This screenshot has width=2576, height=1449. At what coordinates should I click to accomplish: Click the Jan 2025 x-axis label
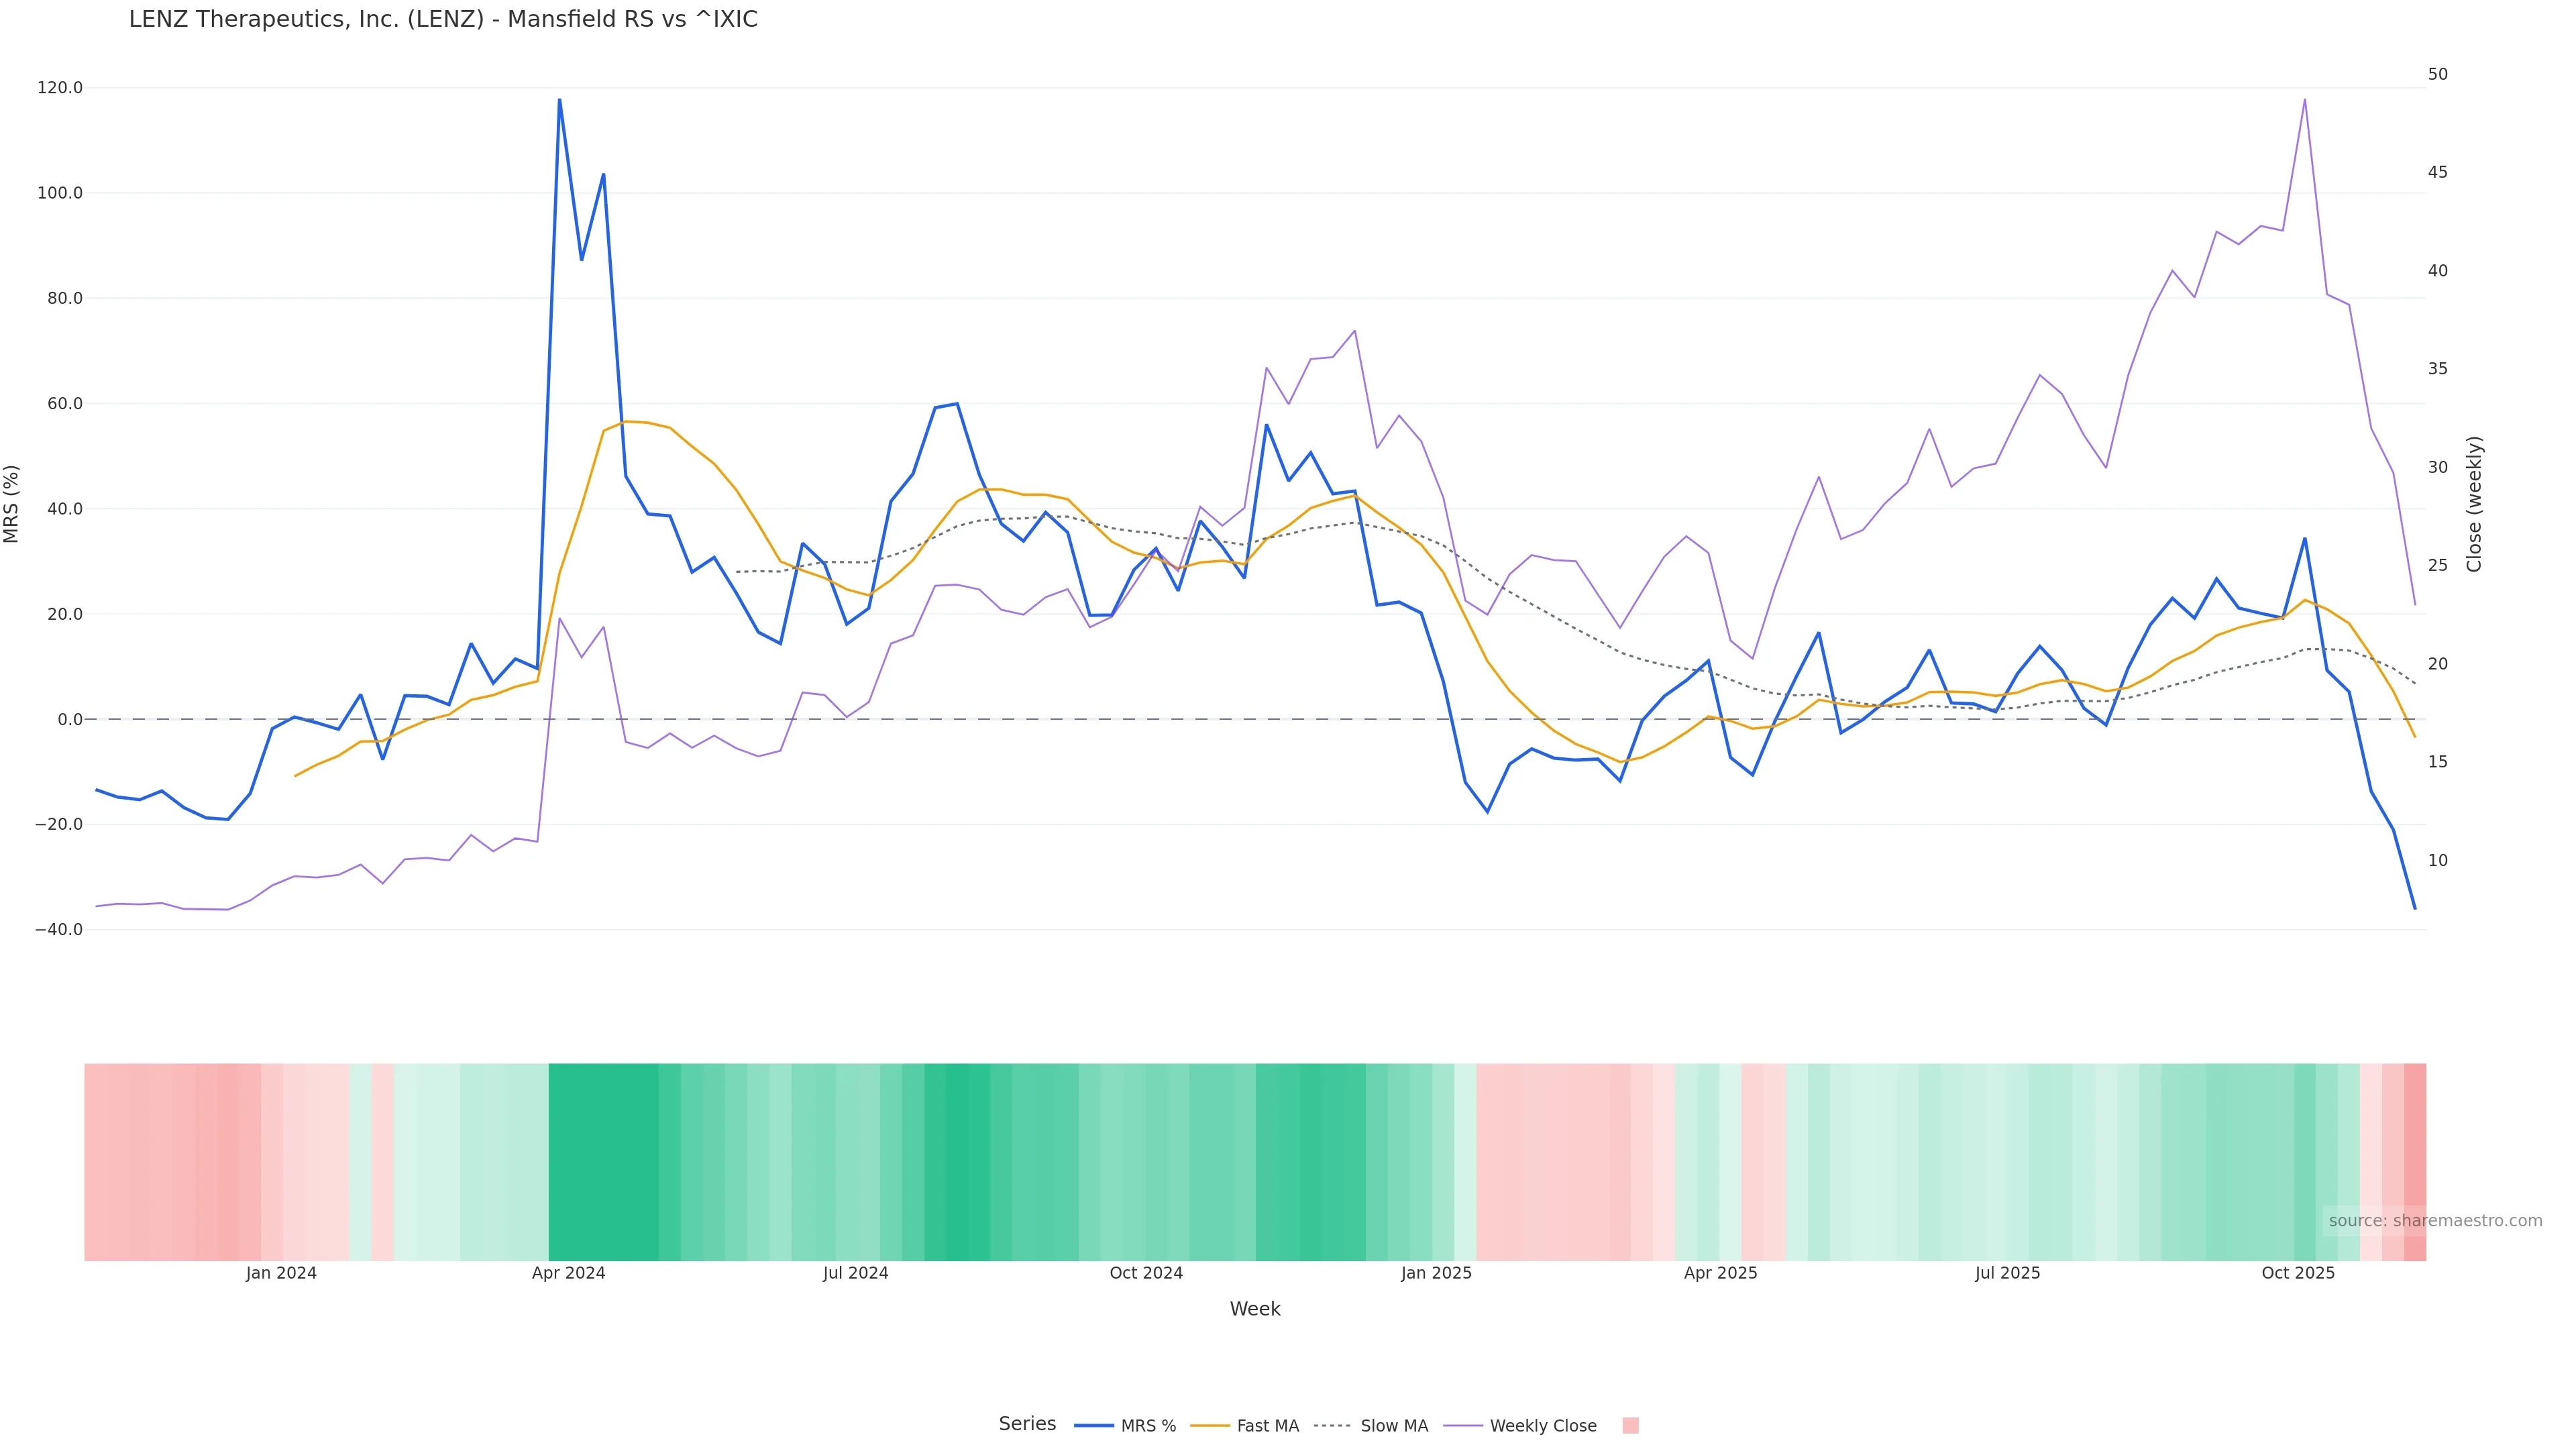click(x=1436, y=1273)
